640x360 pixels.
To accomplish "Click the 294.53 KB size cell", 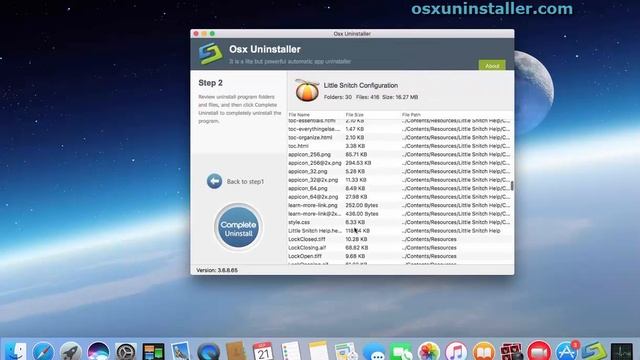I will [x=358, y=163].
